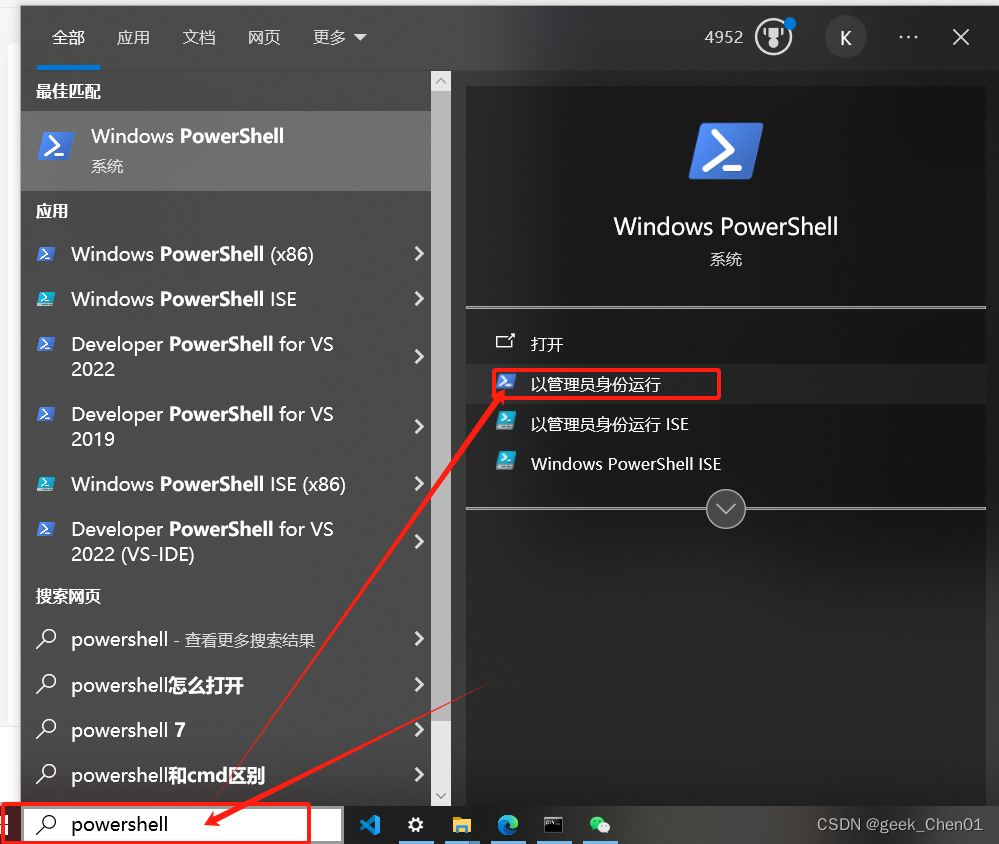Click magnifier icon beside powershell 7
Screen dimensions: 999x844
47,729
